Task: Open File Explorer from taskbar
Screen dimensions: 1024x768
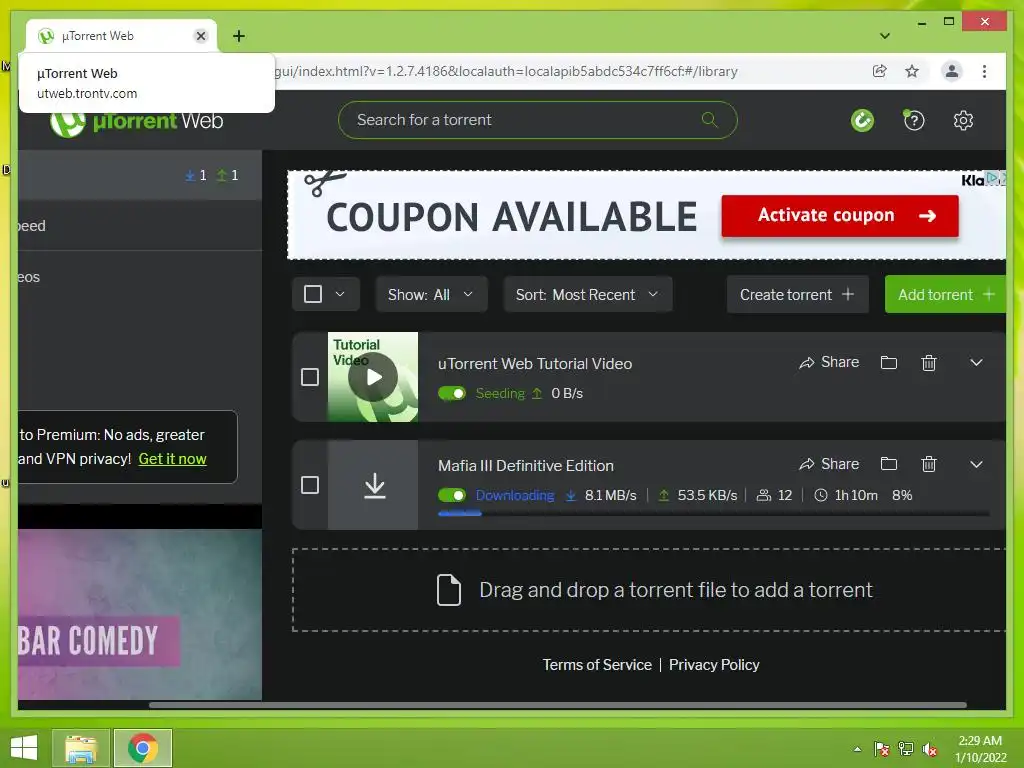Action: tap(80, 748)
